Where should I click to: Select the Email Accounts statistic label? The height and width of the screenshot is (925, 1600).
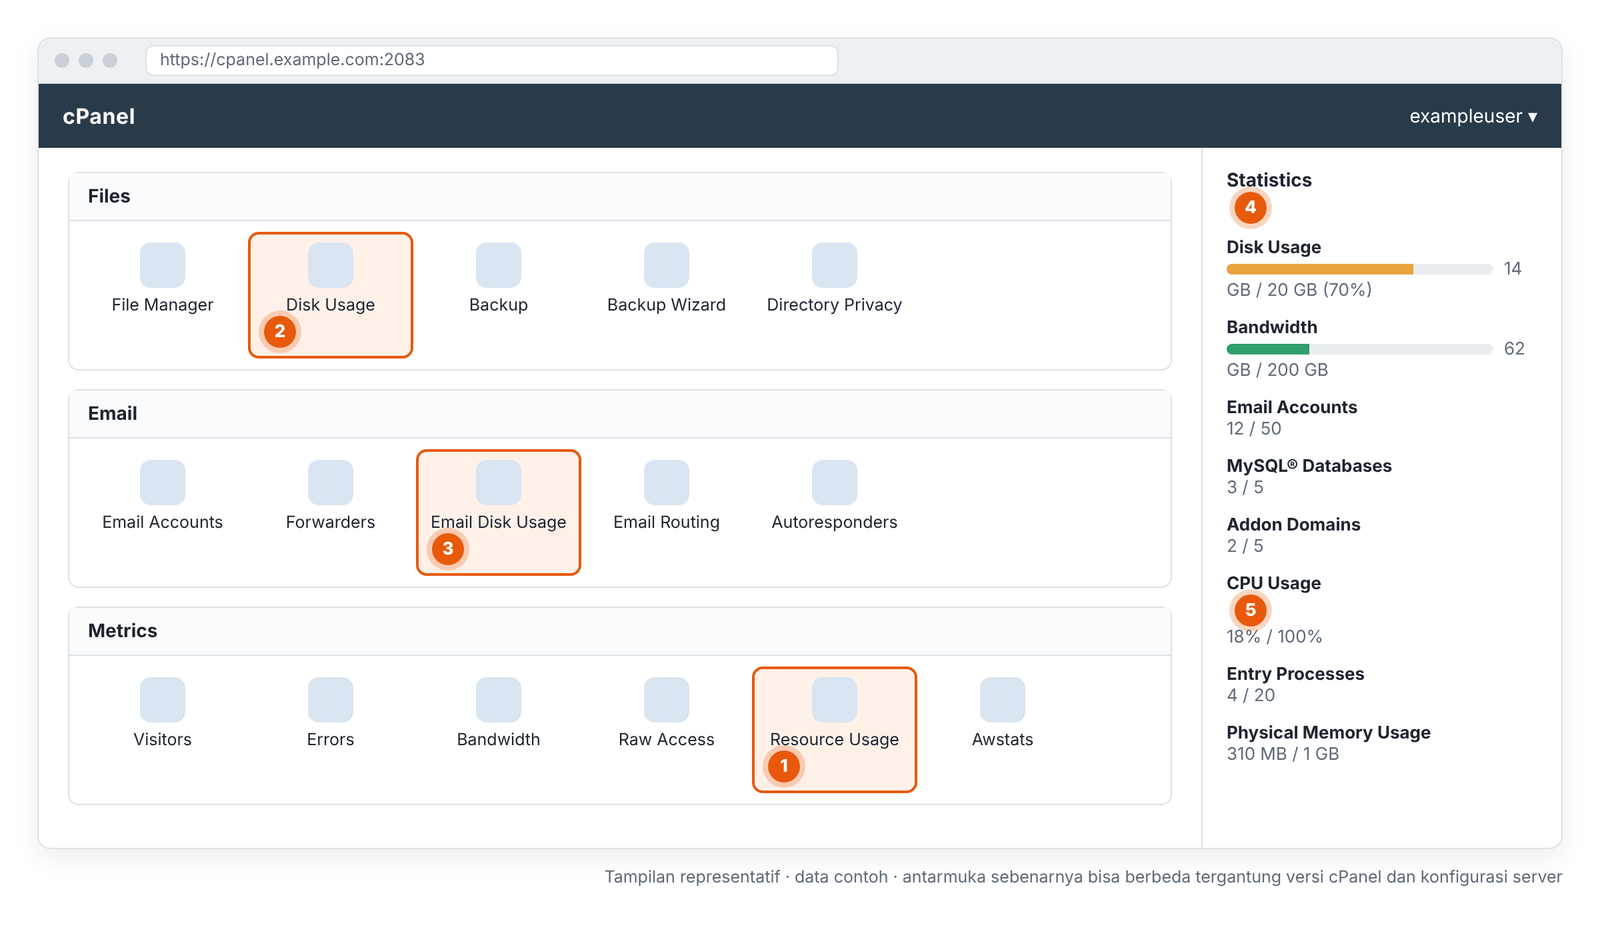tap(1292, 407)
